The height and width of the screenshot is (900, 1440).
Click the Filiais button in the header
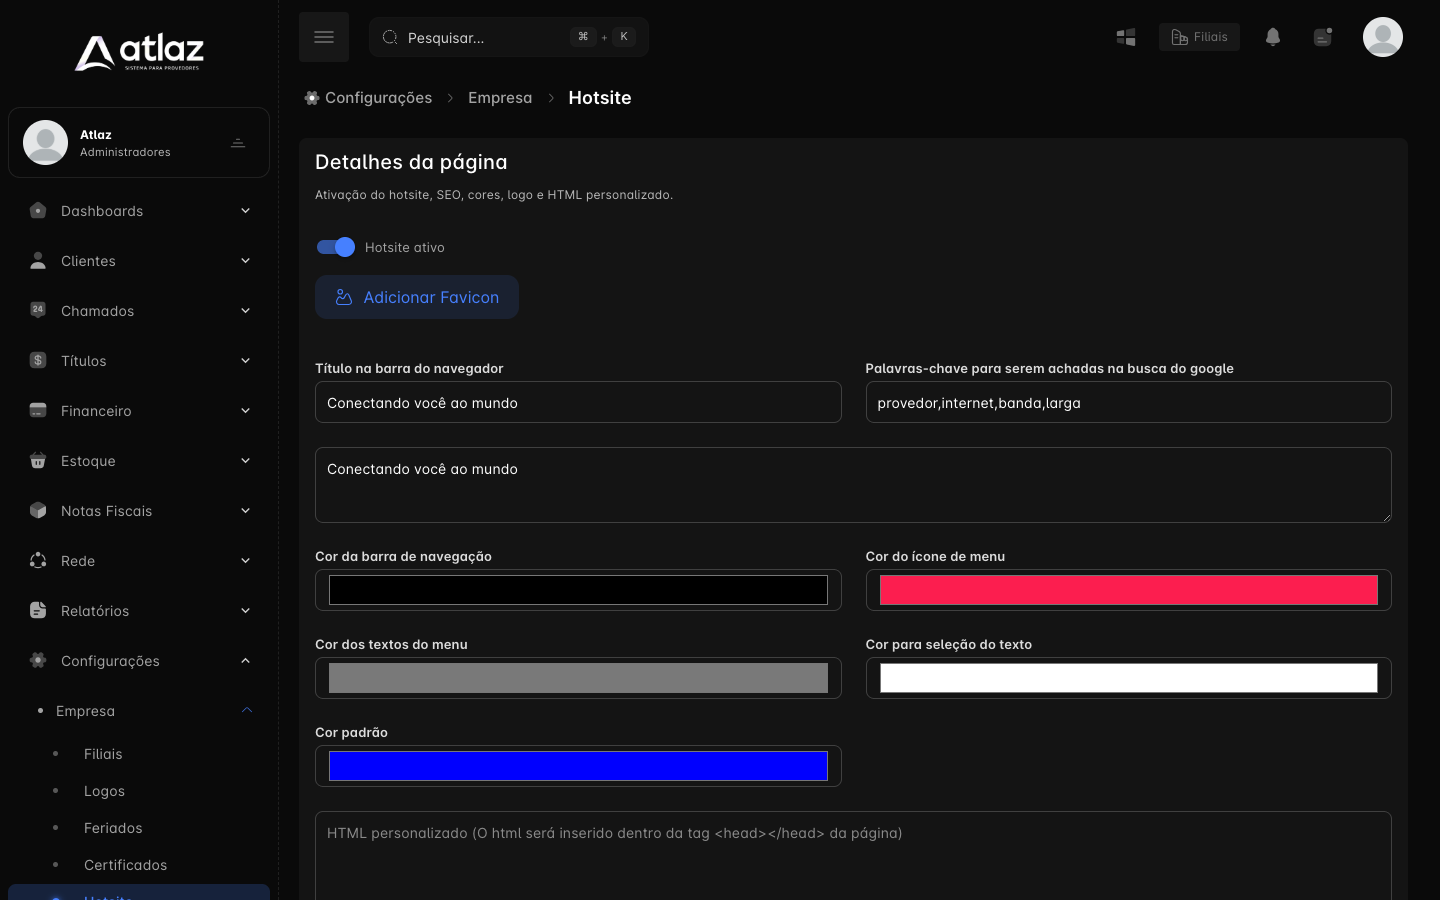[1199, 37]
